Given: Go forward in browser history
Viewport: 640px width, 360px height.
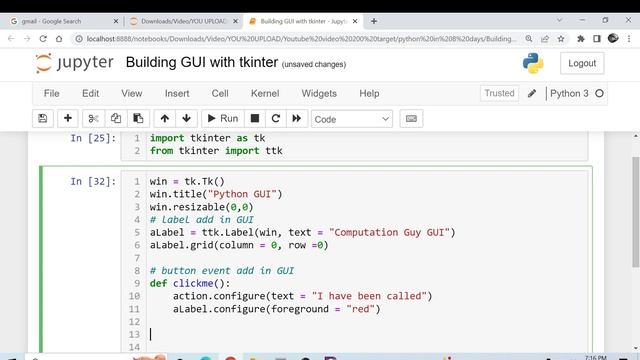Looking at the screenshot, I should tap(27, 39).
